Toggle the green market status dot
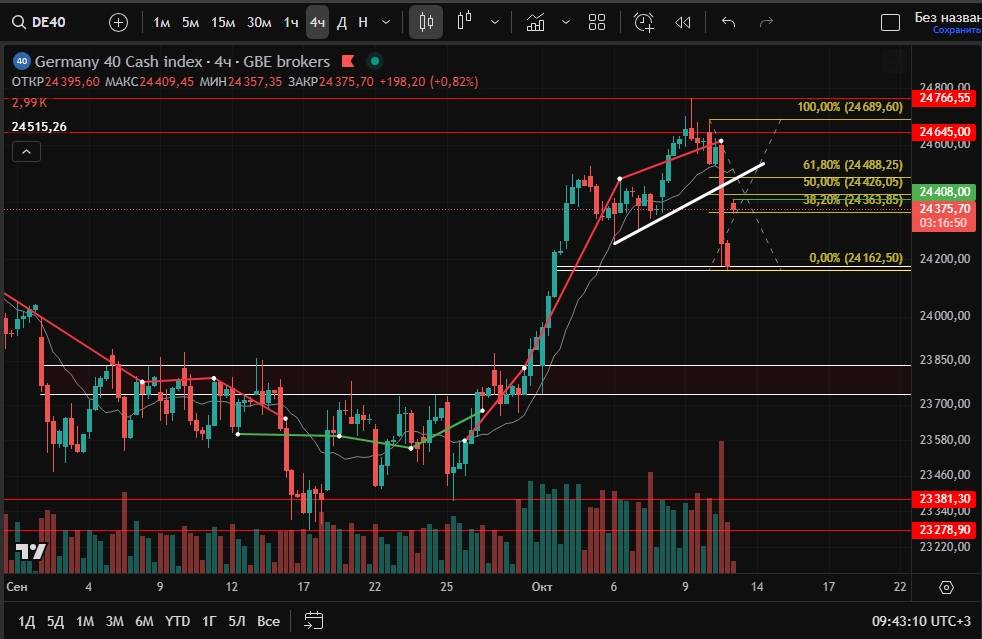The height and width of the screenshot is (639, 982). pos(374,61)
